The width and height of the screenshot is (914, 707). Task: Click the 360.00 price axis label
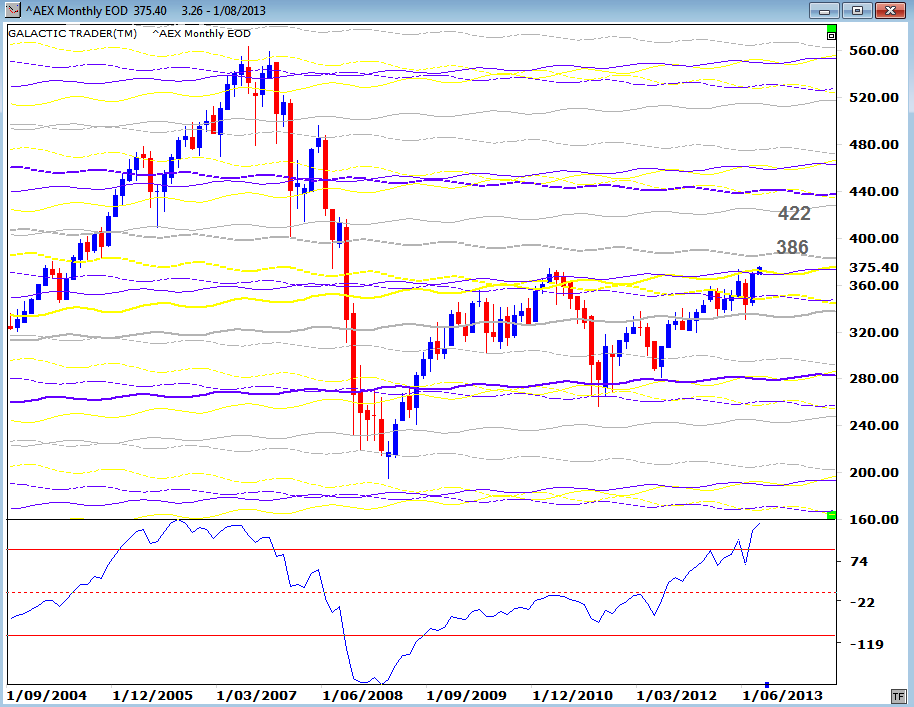click(x=874, y=286)
